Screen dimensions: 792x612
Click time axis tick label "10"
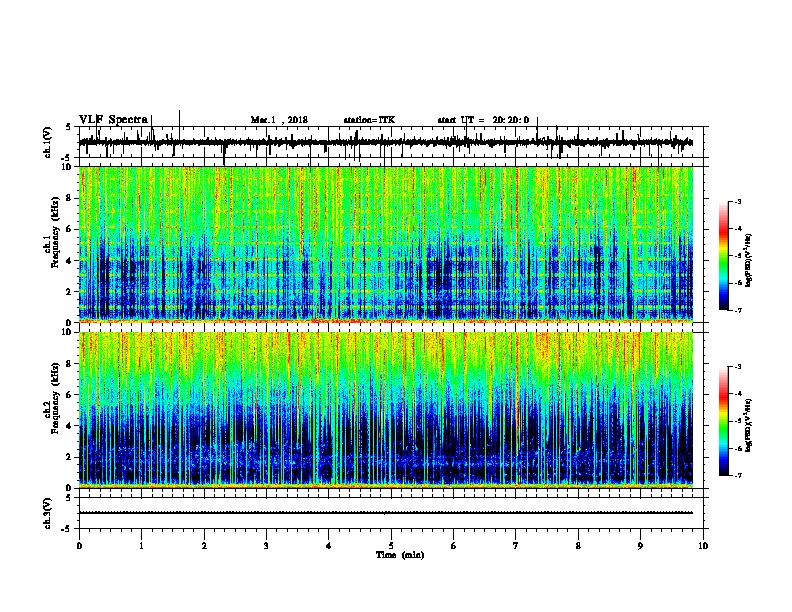point(703,545)
